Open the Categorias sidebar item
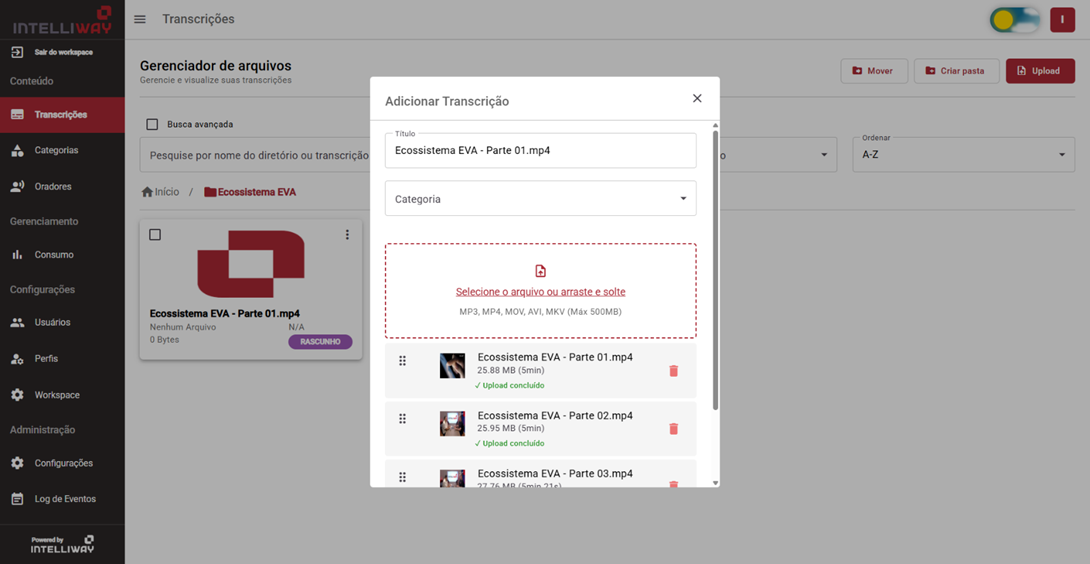This screenshot has height=564, width=1090. (x=56, y=150)
